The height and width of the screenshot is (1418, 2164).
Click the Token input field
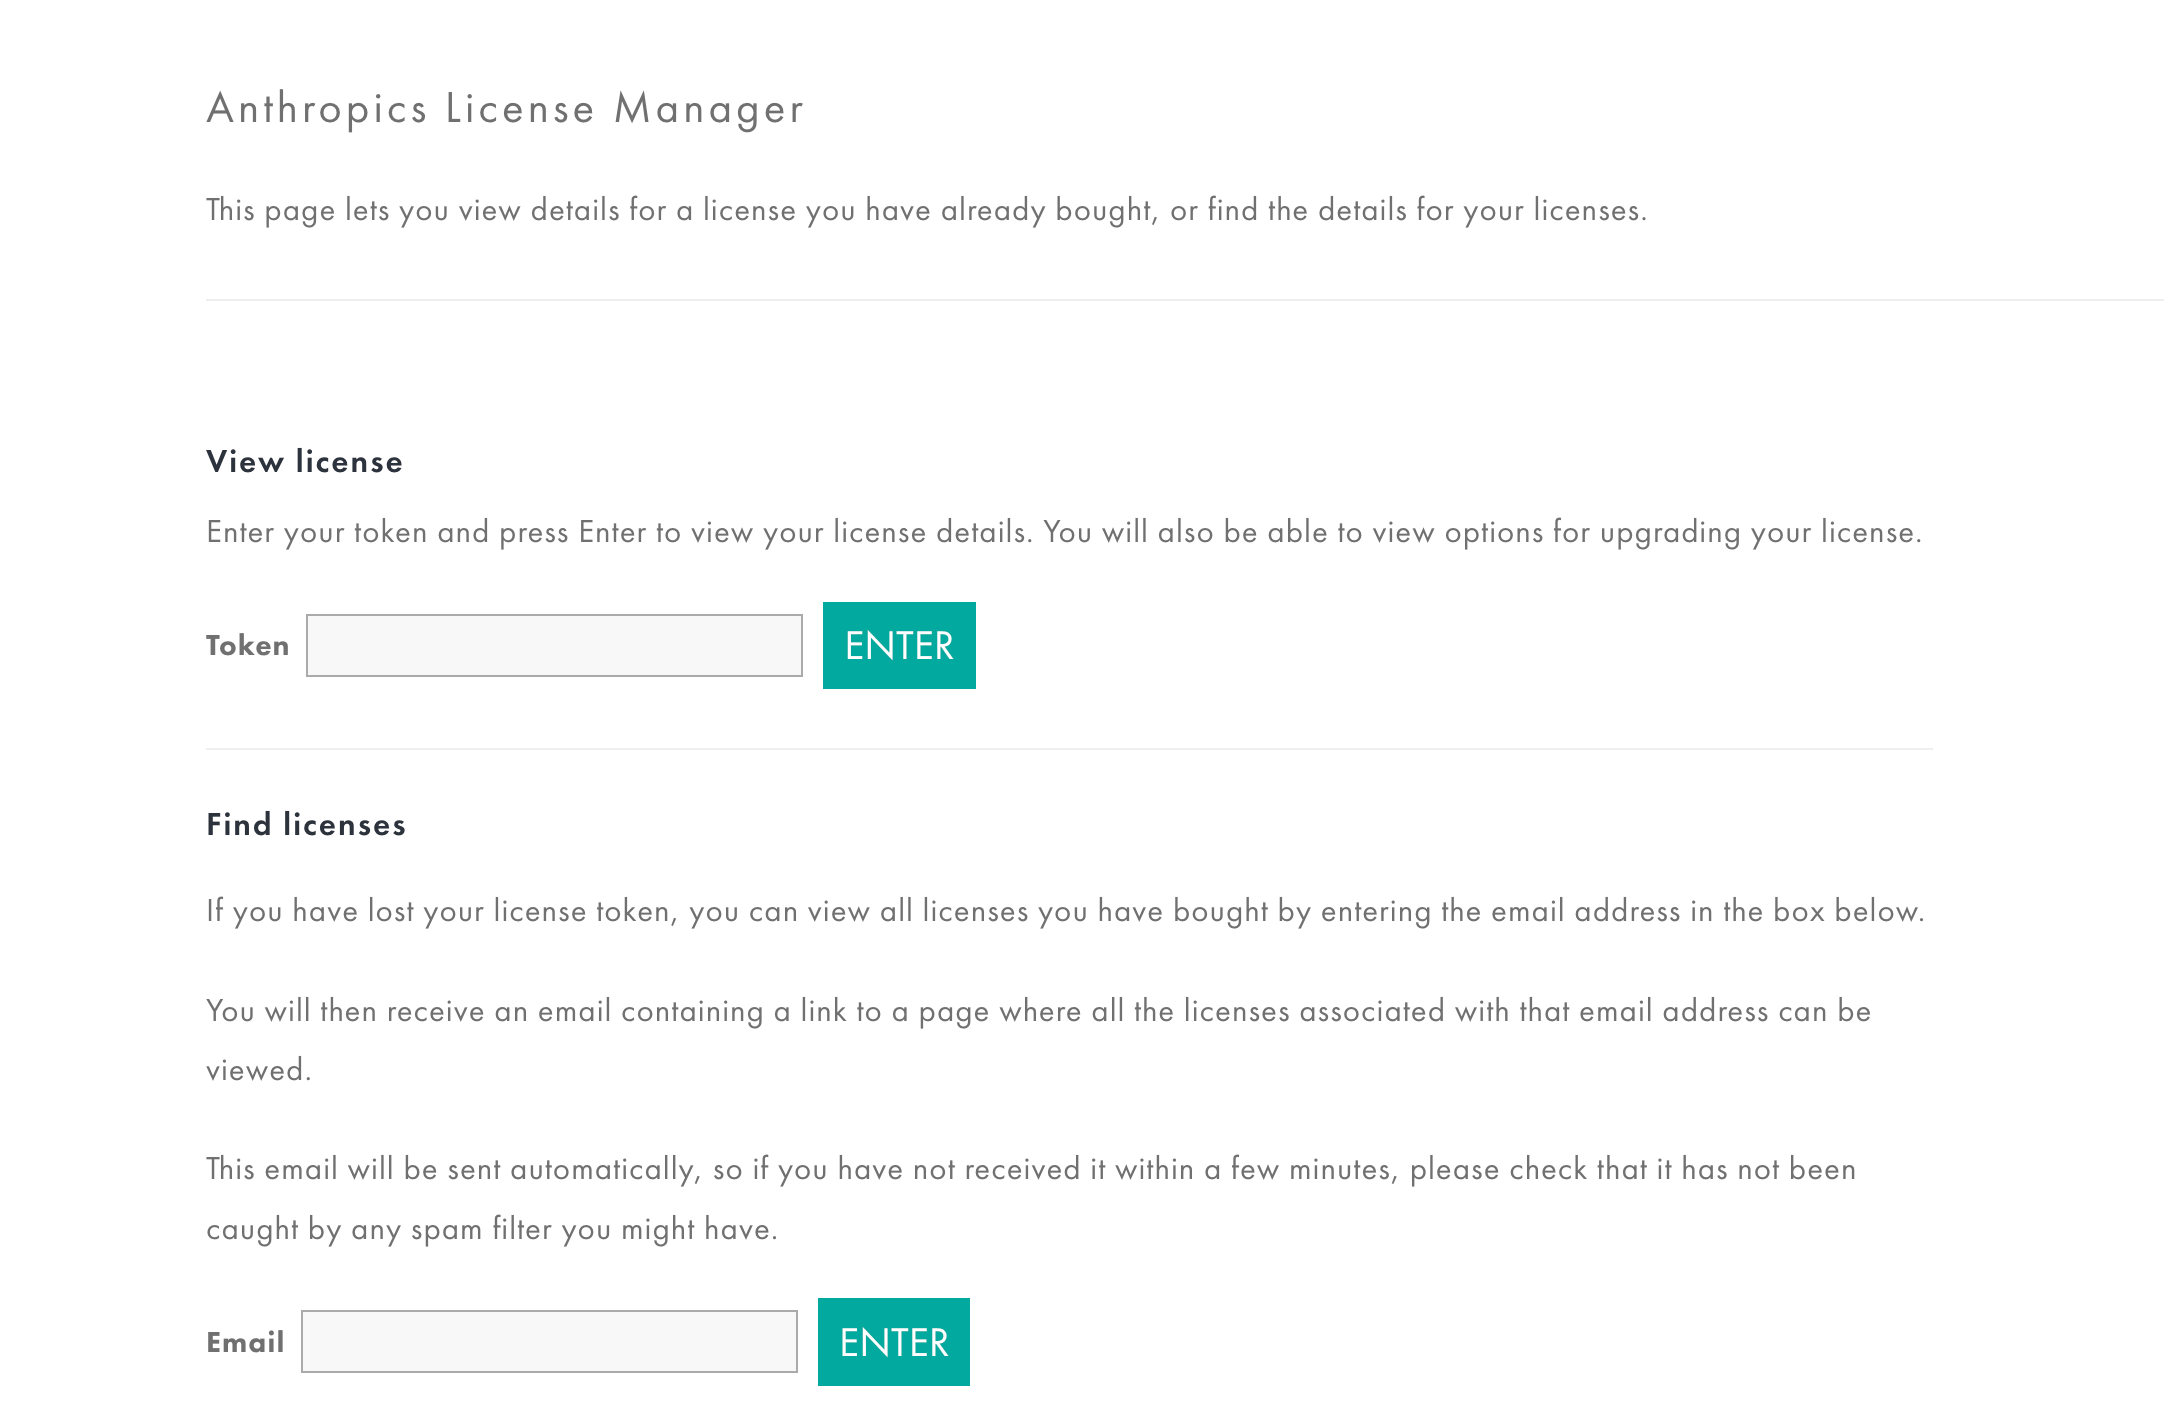(x=554, y=646)
